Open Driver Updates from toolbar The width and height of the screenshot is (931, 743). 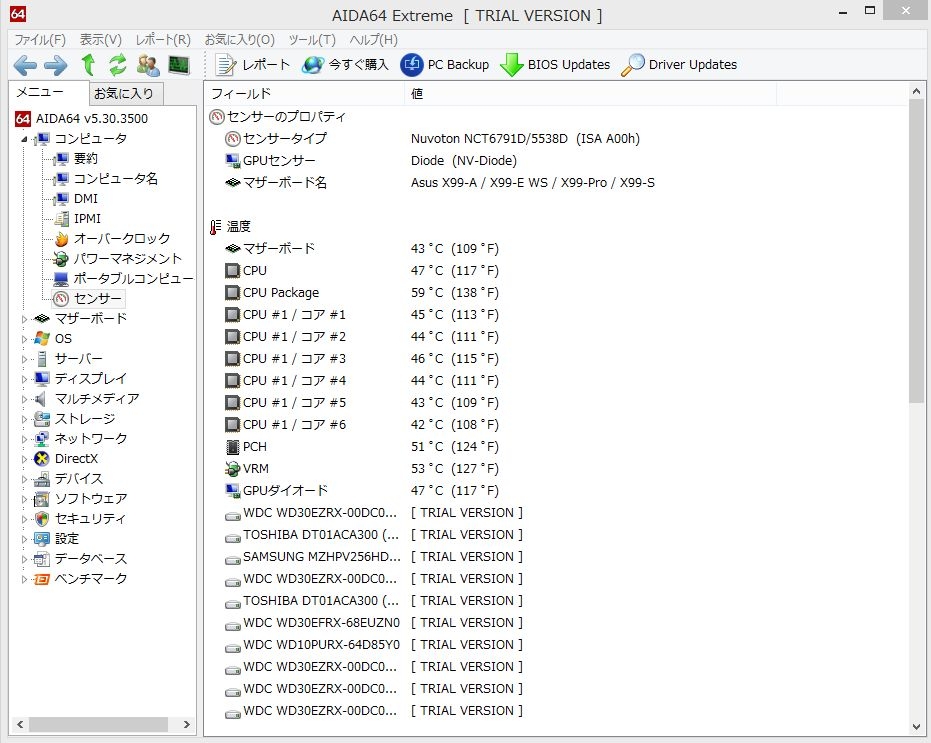[679, 65]
